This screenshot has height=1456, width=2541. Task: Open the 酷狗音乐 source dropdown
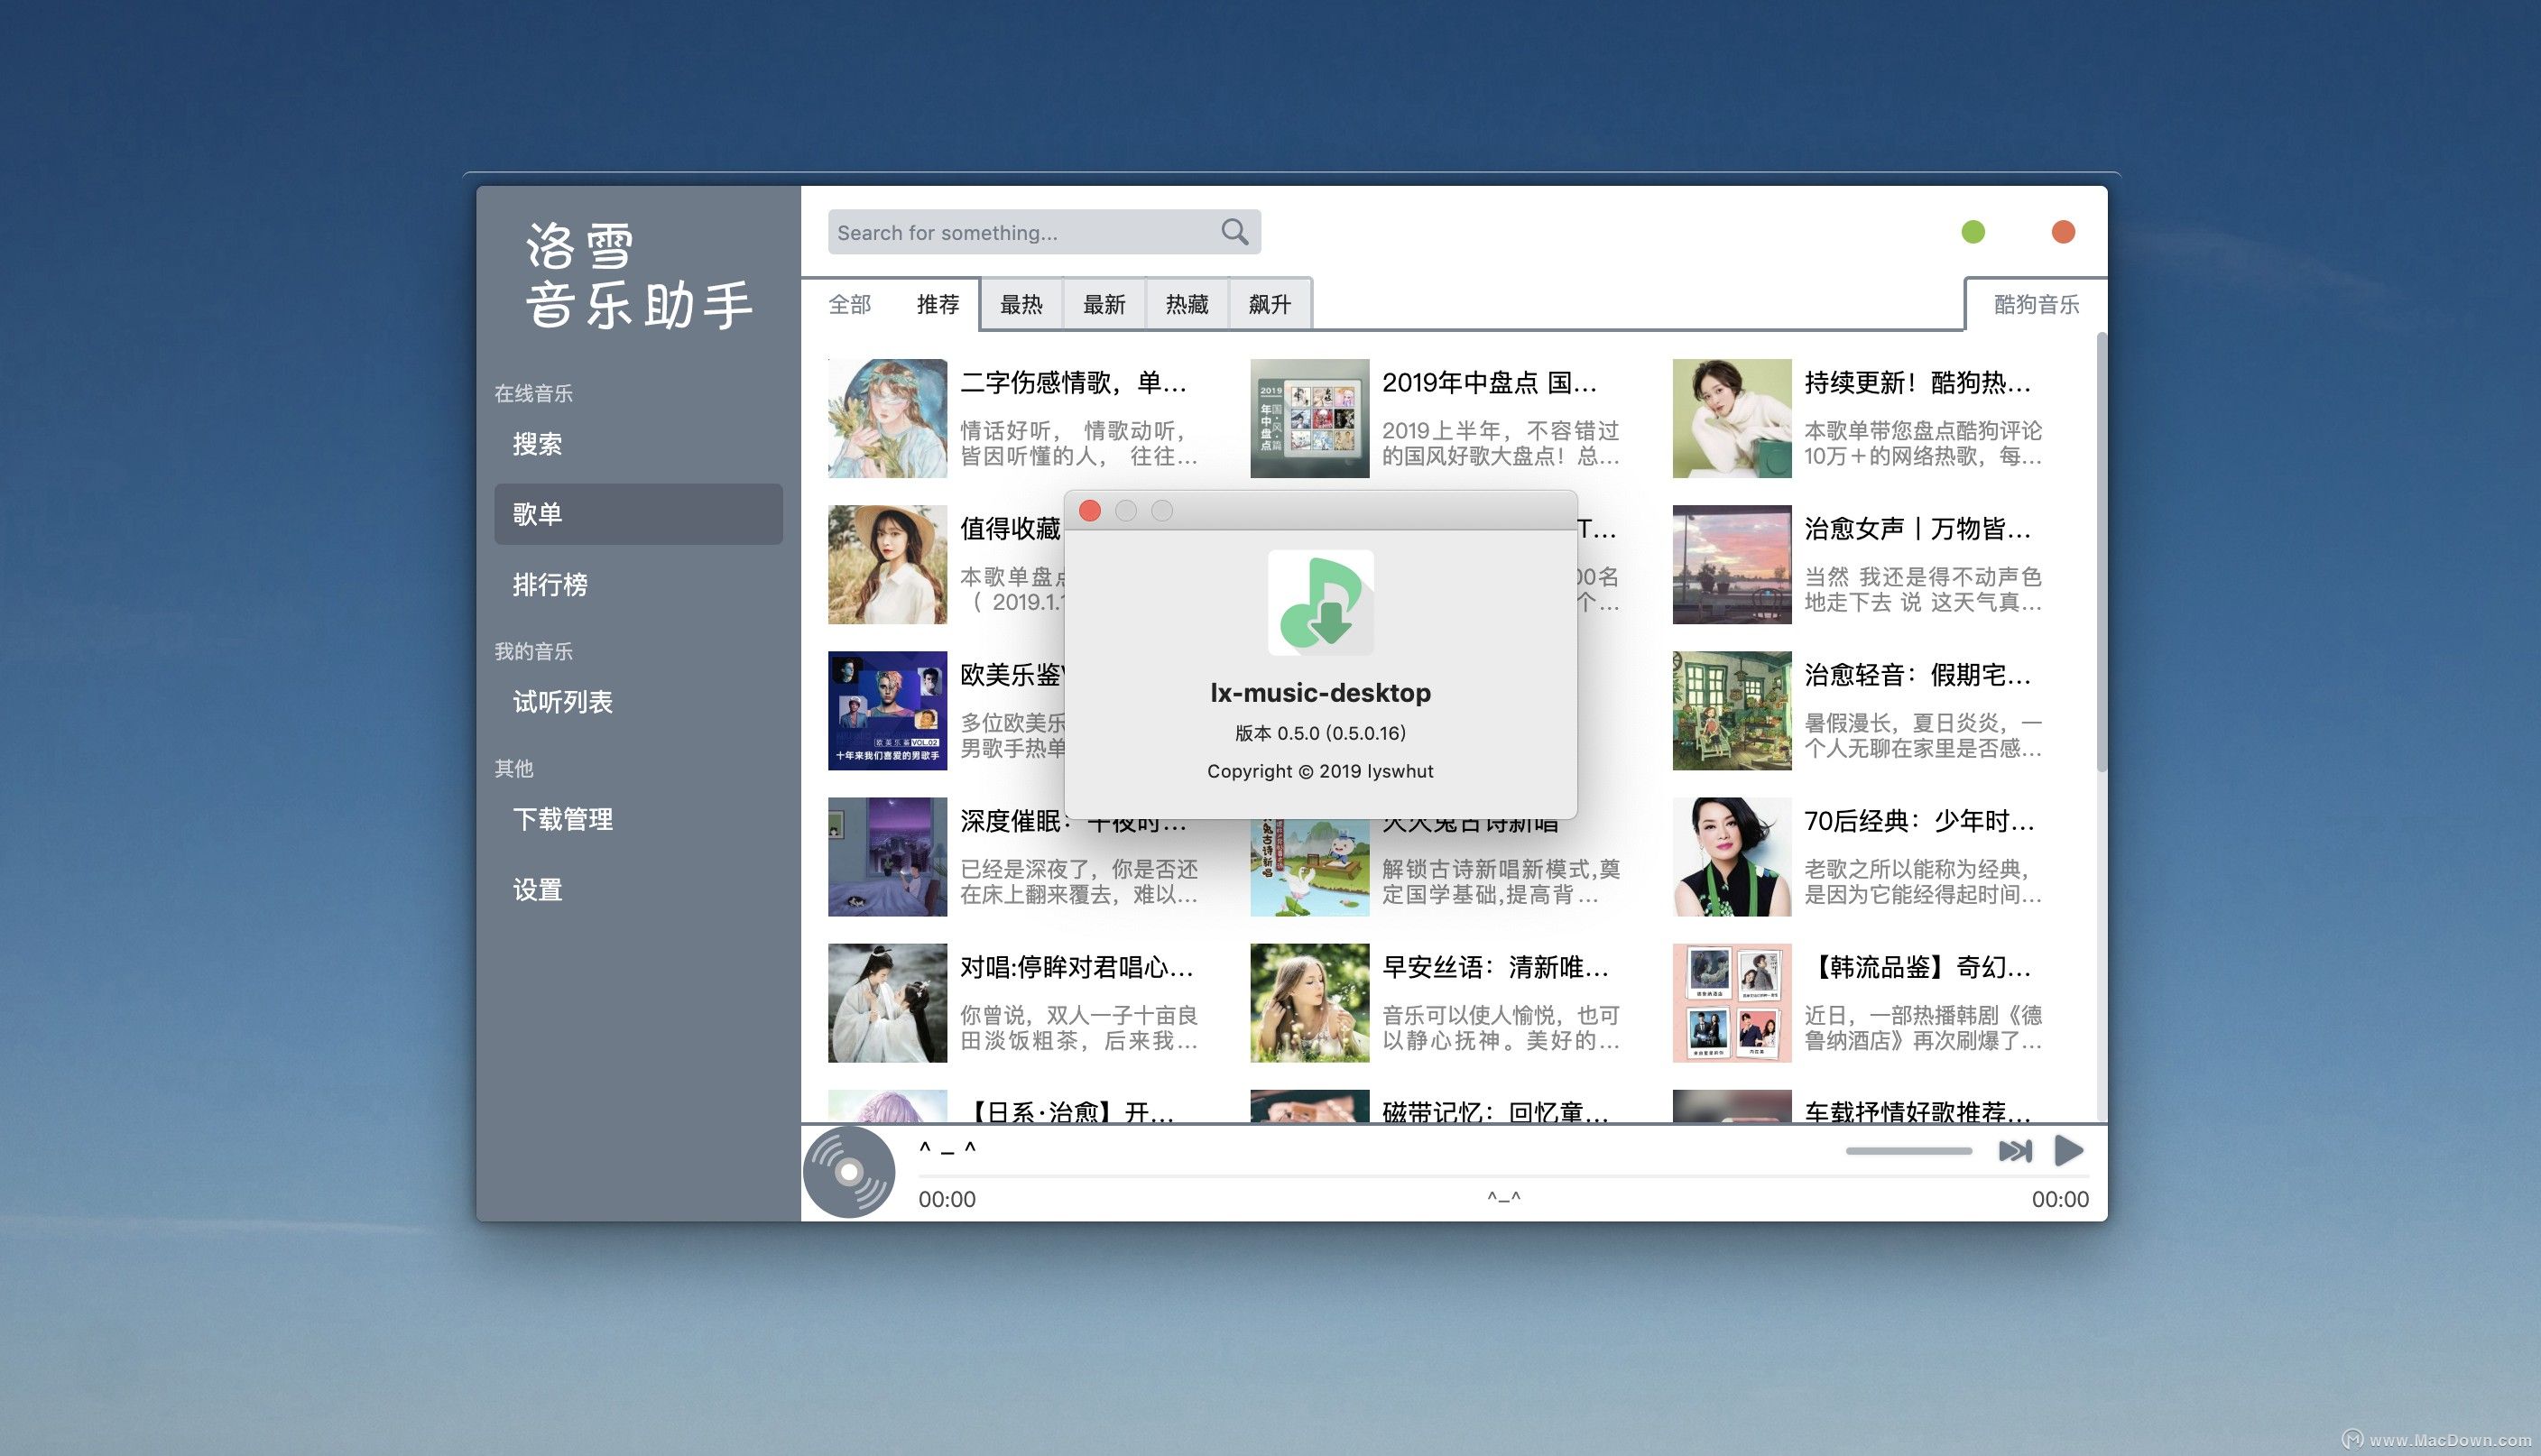2035,304
